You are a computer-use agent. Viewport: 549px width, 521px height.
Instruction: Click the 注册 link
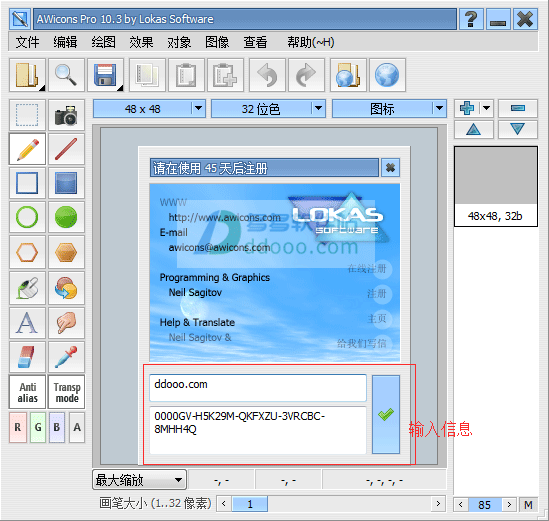pyautogui.click(x=377, y=293)
